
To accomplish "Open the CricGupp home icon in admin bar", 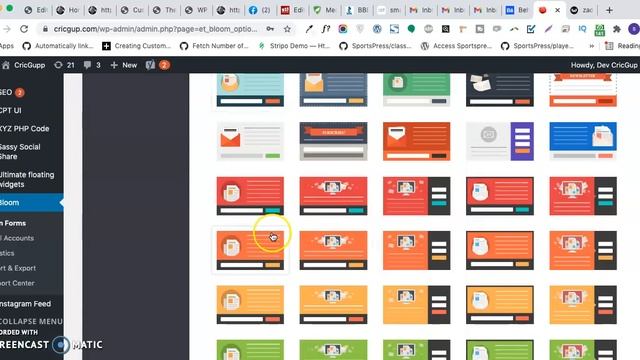I will coord(6,65).
